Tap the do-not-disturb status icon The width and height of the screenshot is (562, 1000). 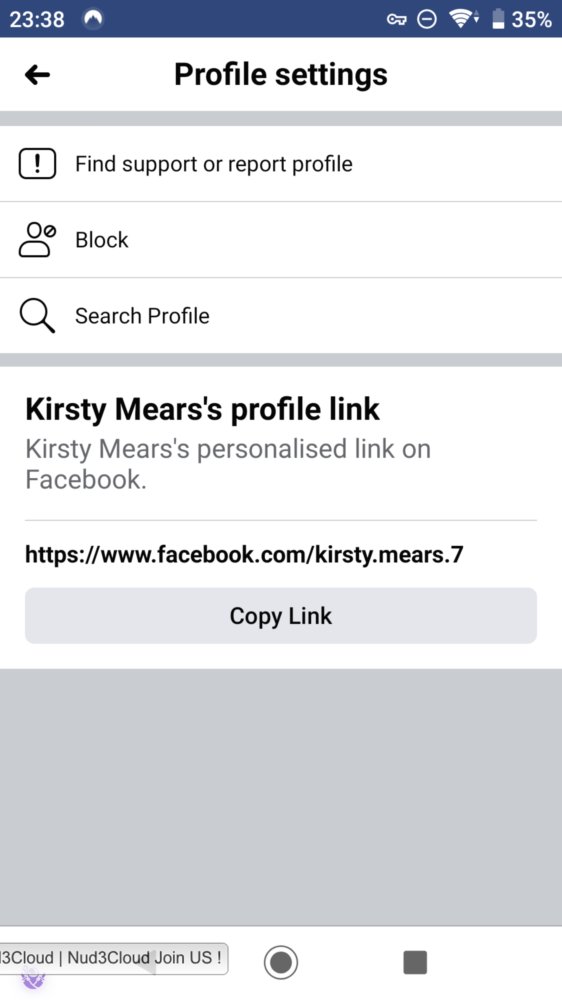click(x=427, y=20)
